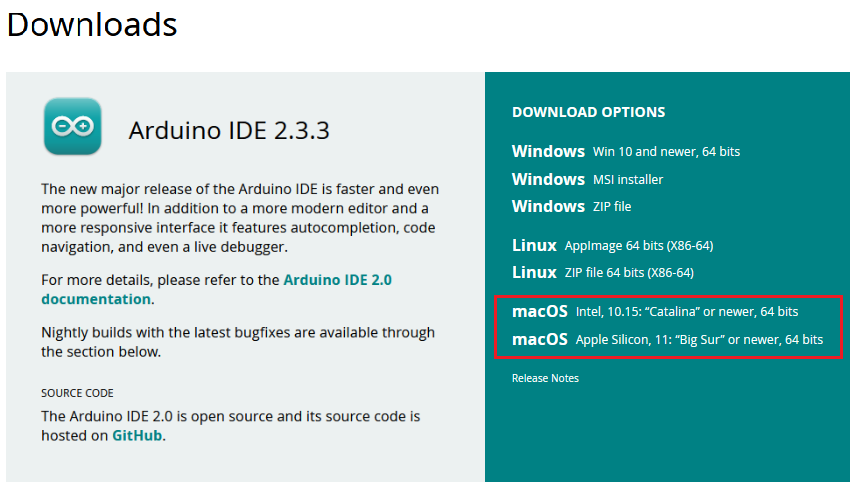Click the bold Windows label for MSI installer
Image resolution: width=850 pixels, height=482 pixels.
click(x=548, y=179)
